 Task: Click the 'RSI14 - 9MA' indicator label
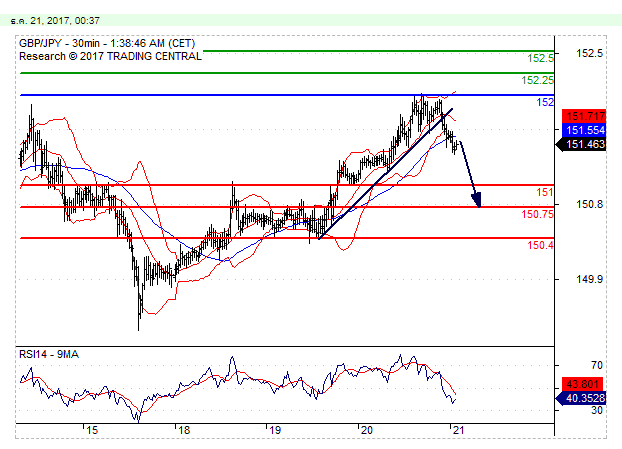[x=49, y=354]
